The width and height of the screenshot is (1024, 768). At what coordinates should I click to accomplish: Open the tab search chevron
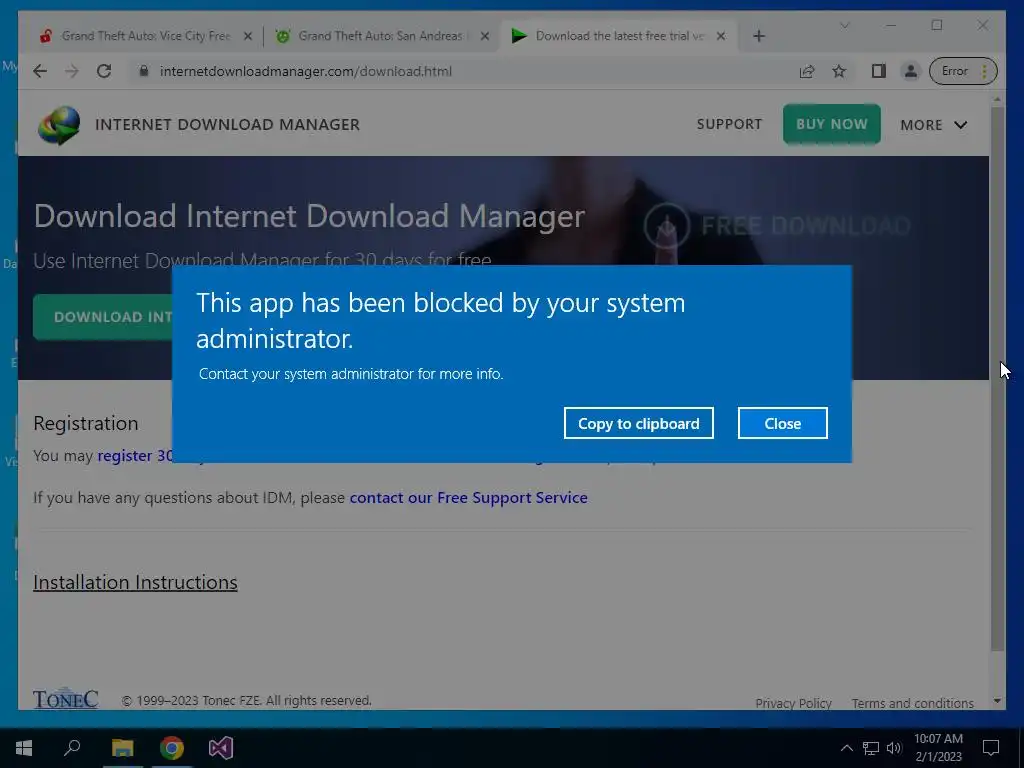click(x=844, y=25)
